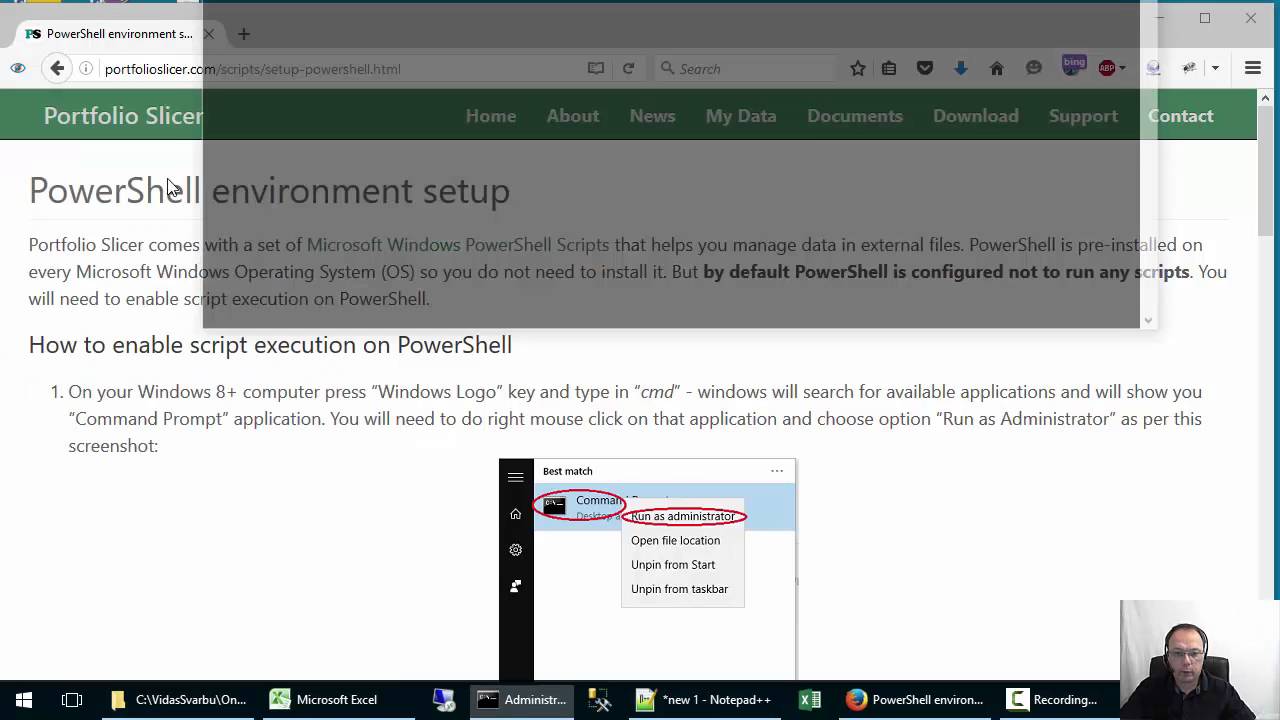1280x720 pixels.
Task: Open the network computer taskbar icon
Action: point(444,700)
